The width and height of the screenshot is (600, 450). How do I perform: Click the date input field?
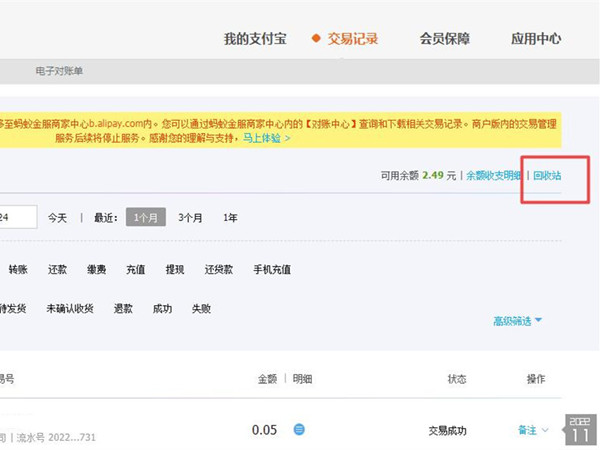pos(18,217)
